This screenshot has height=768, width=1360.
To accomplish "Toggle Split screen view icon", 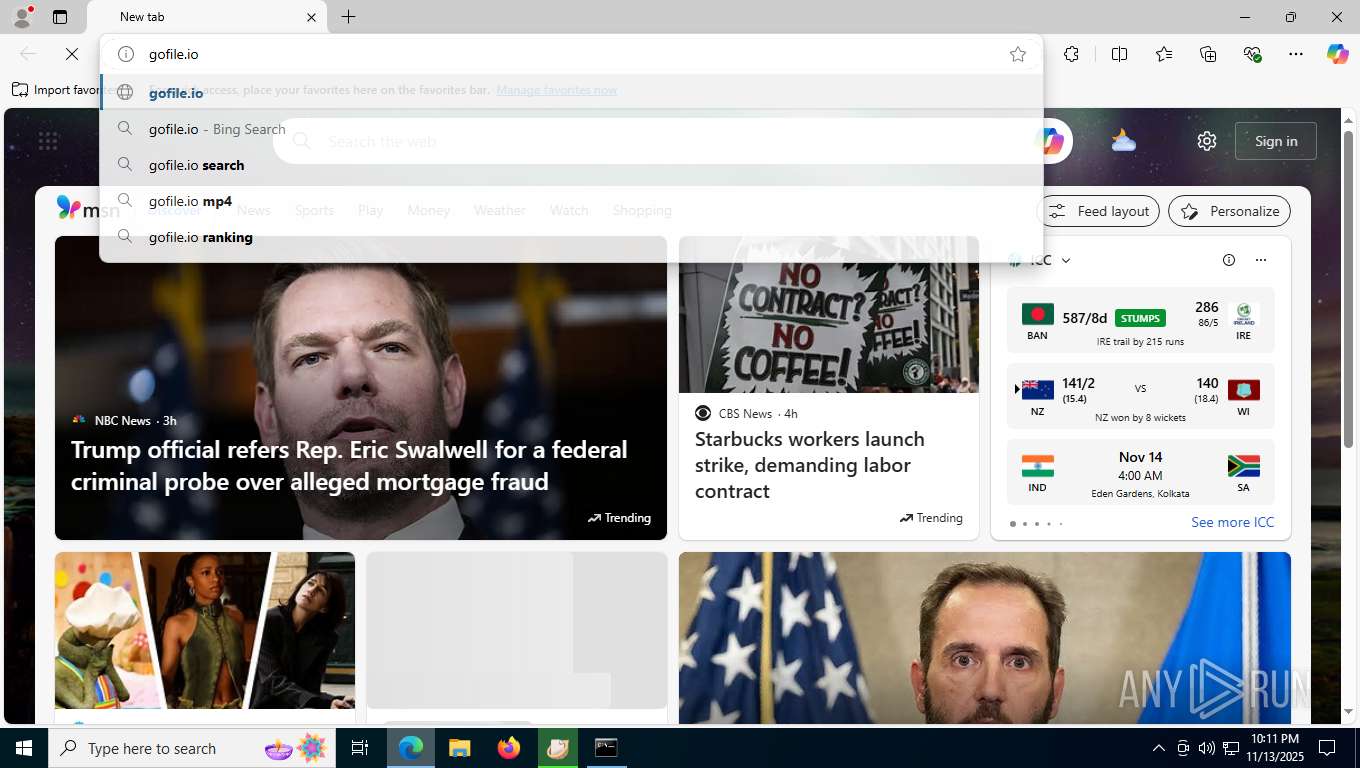I will click(1120, 54).
